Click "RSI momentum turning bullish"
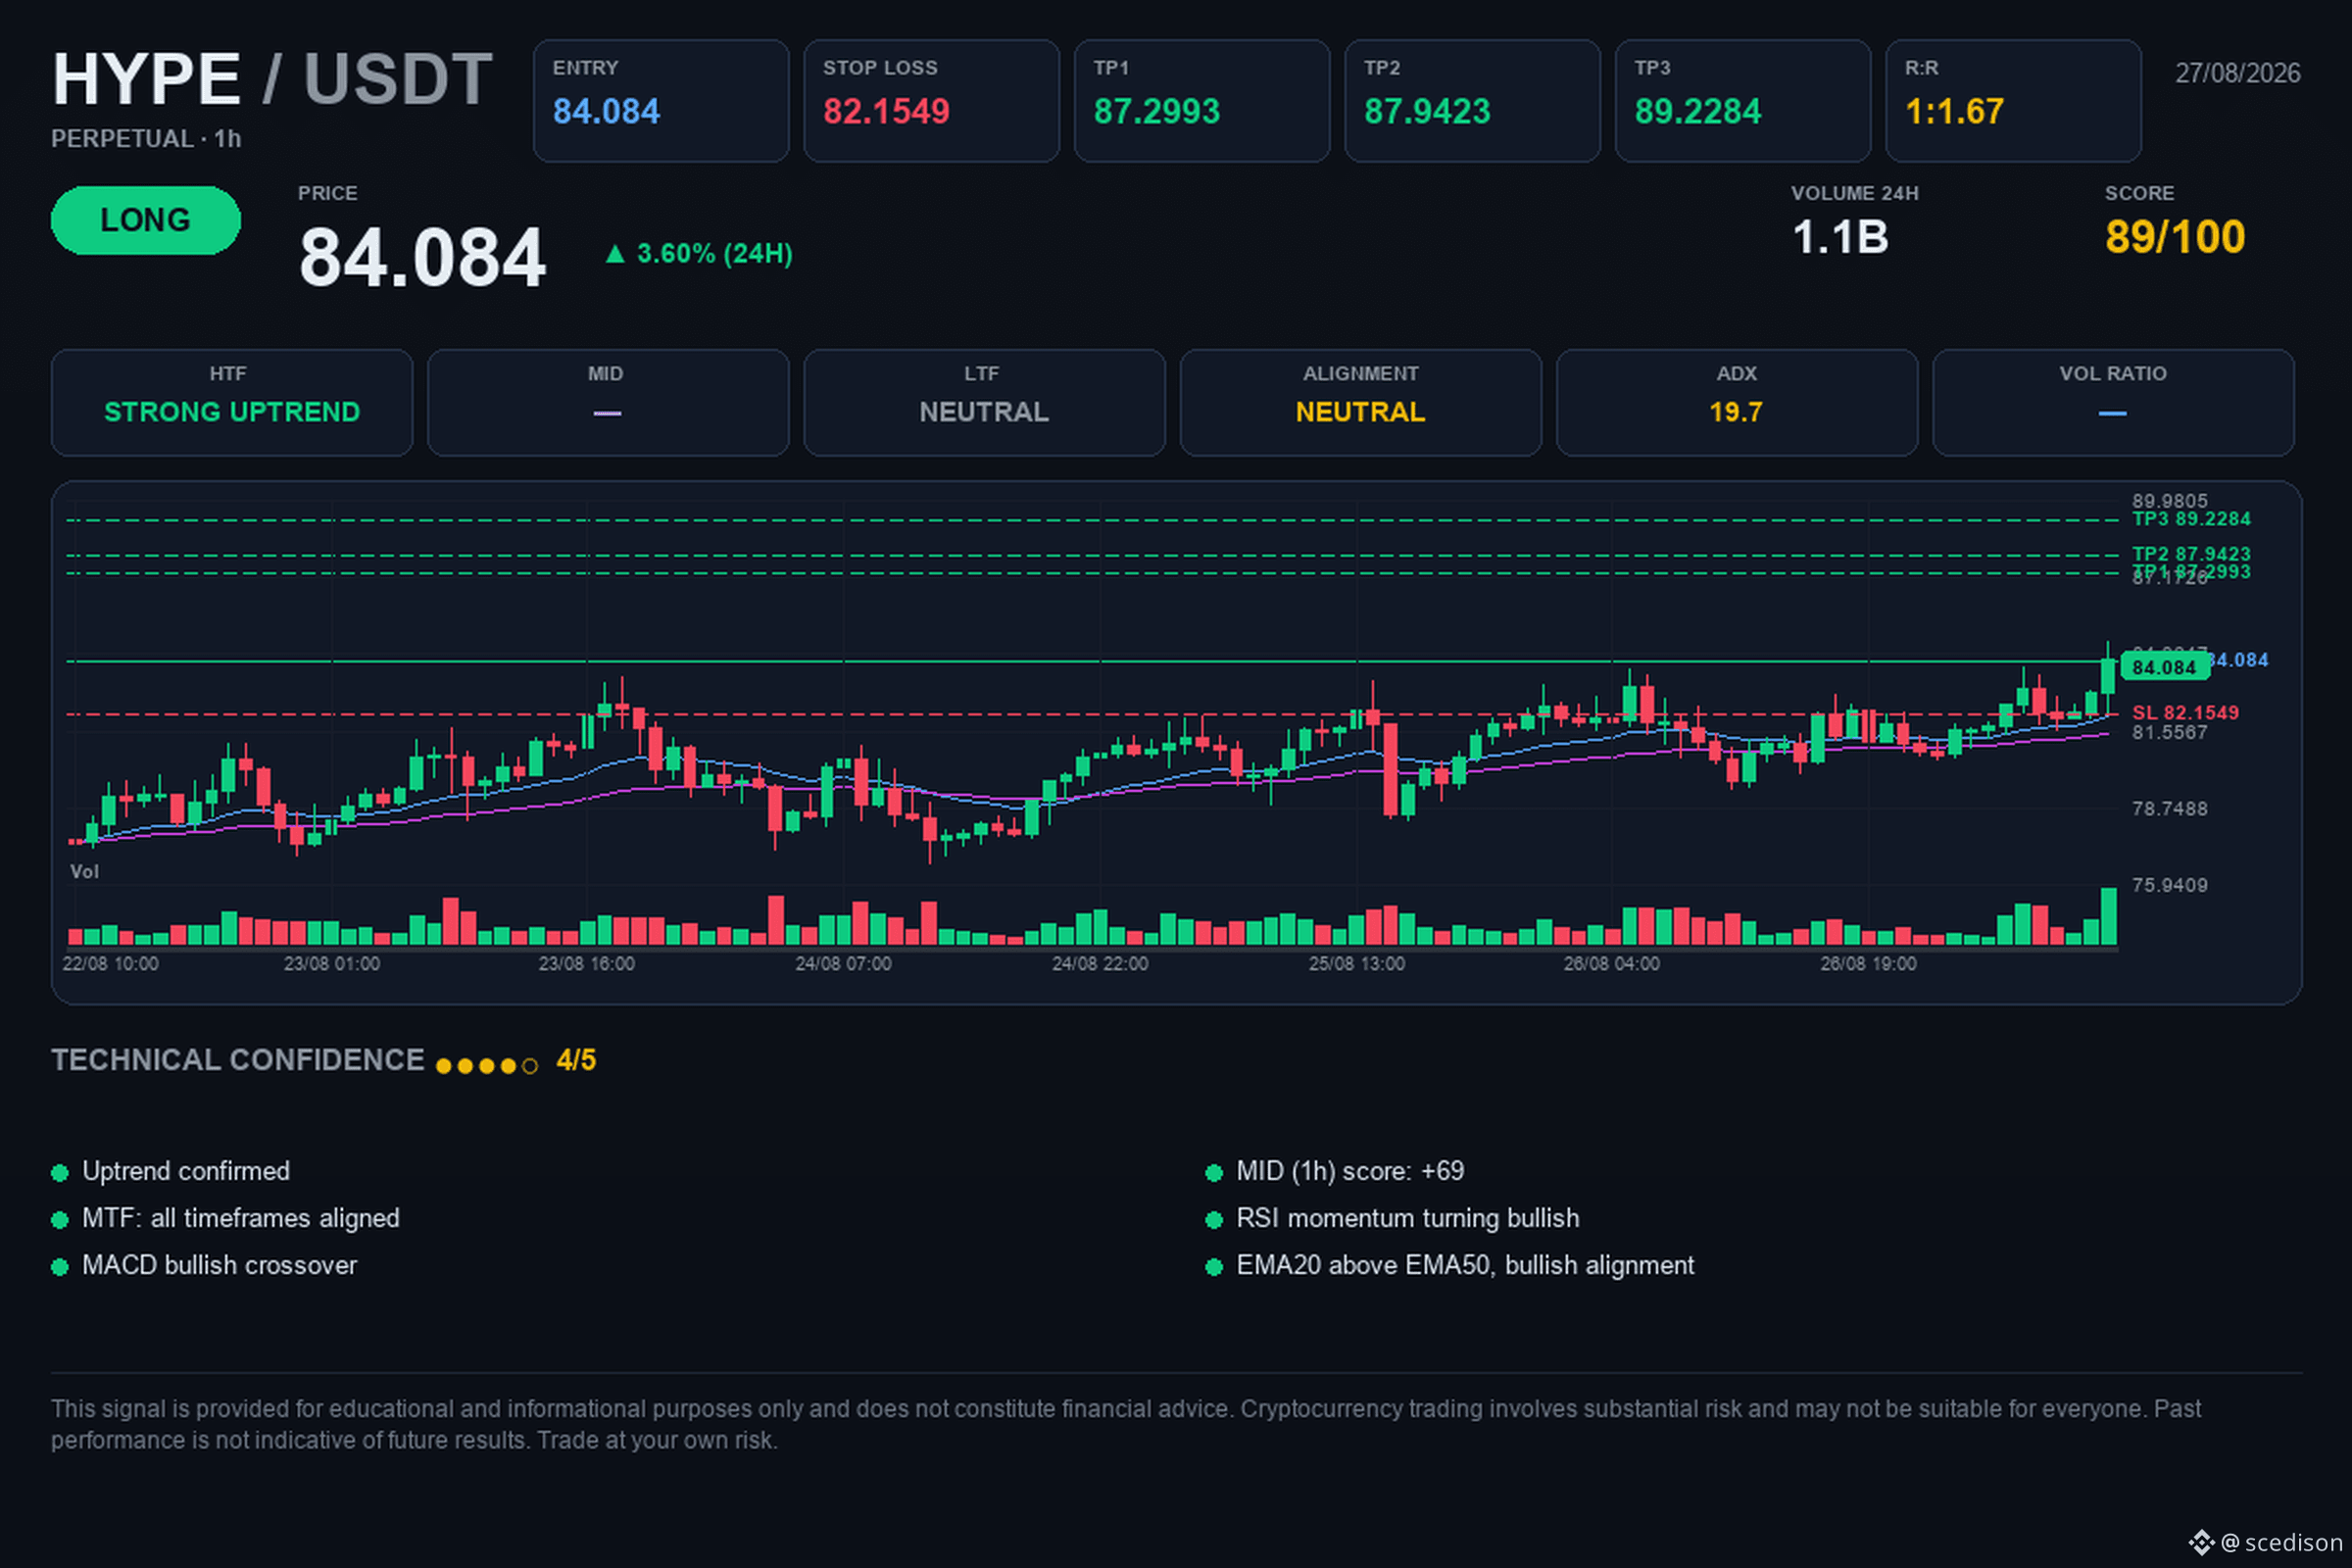Image resolution: width=2352 pixels, height=1568 pixels. [x=1408, y=1218]
